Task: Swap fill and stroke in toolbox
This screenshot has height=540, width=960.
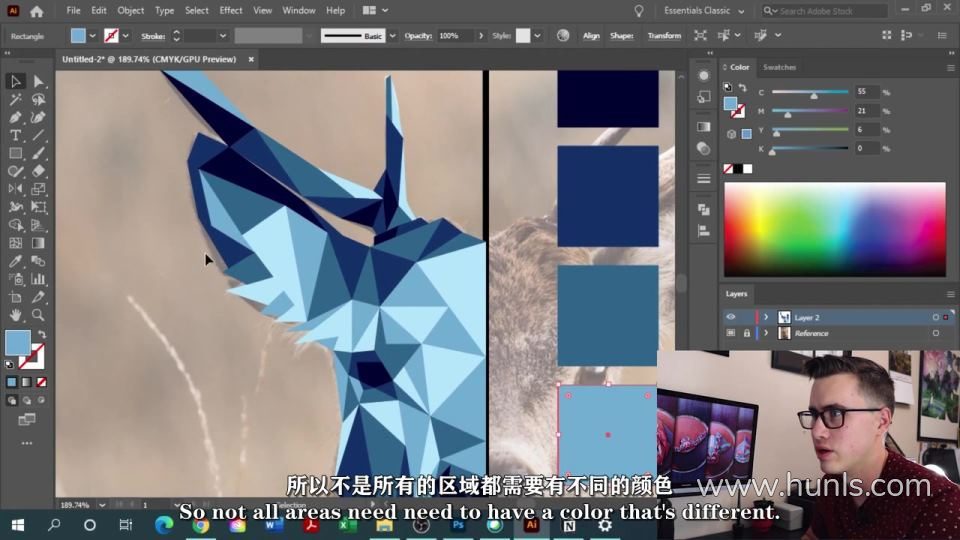Action: [42, 334]
